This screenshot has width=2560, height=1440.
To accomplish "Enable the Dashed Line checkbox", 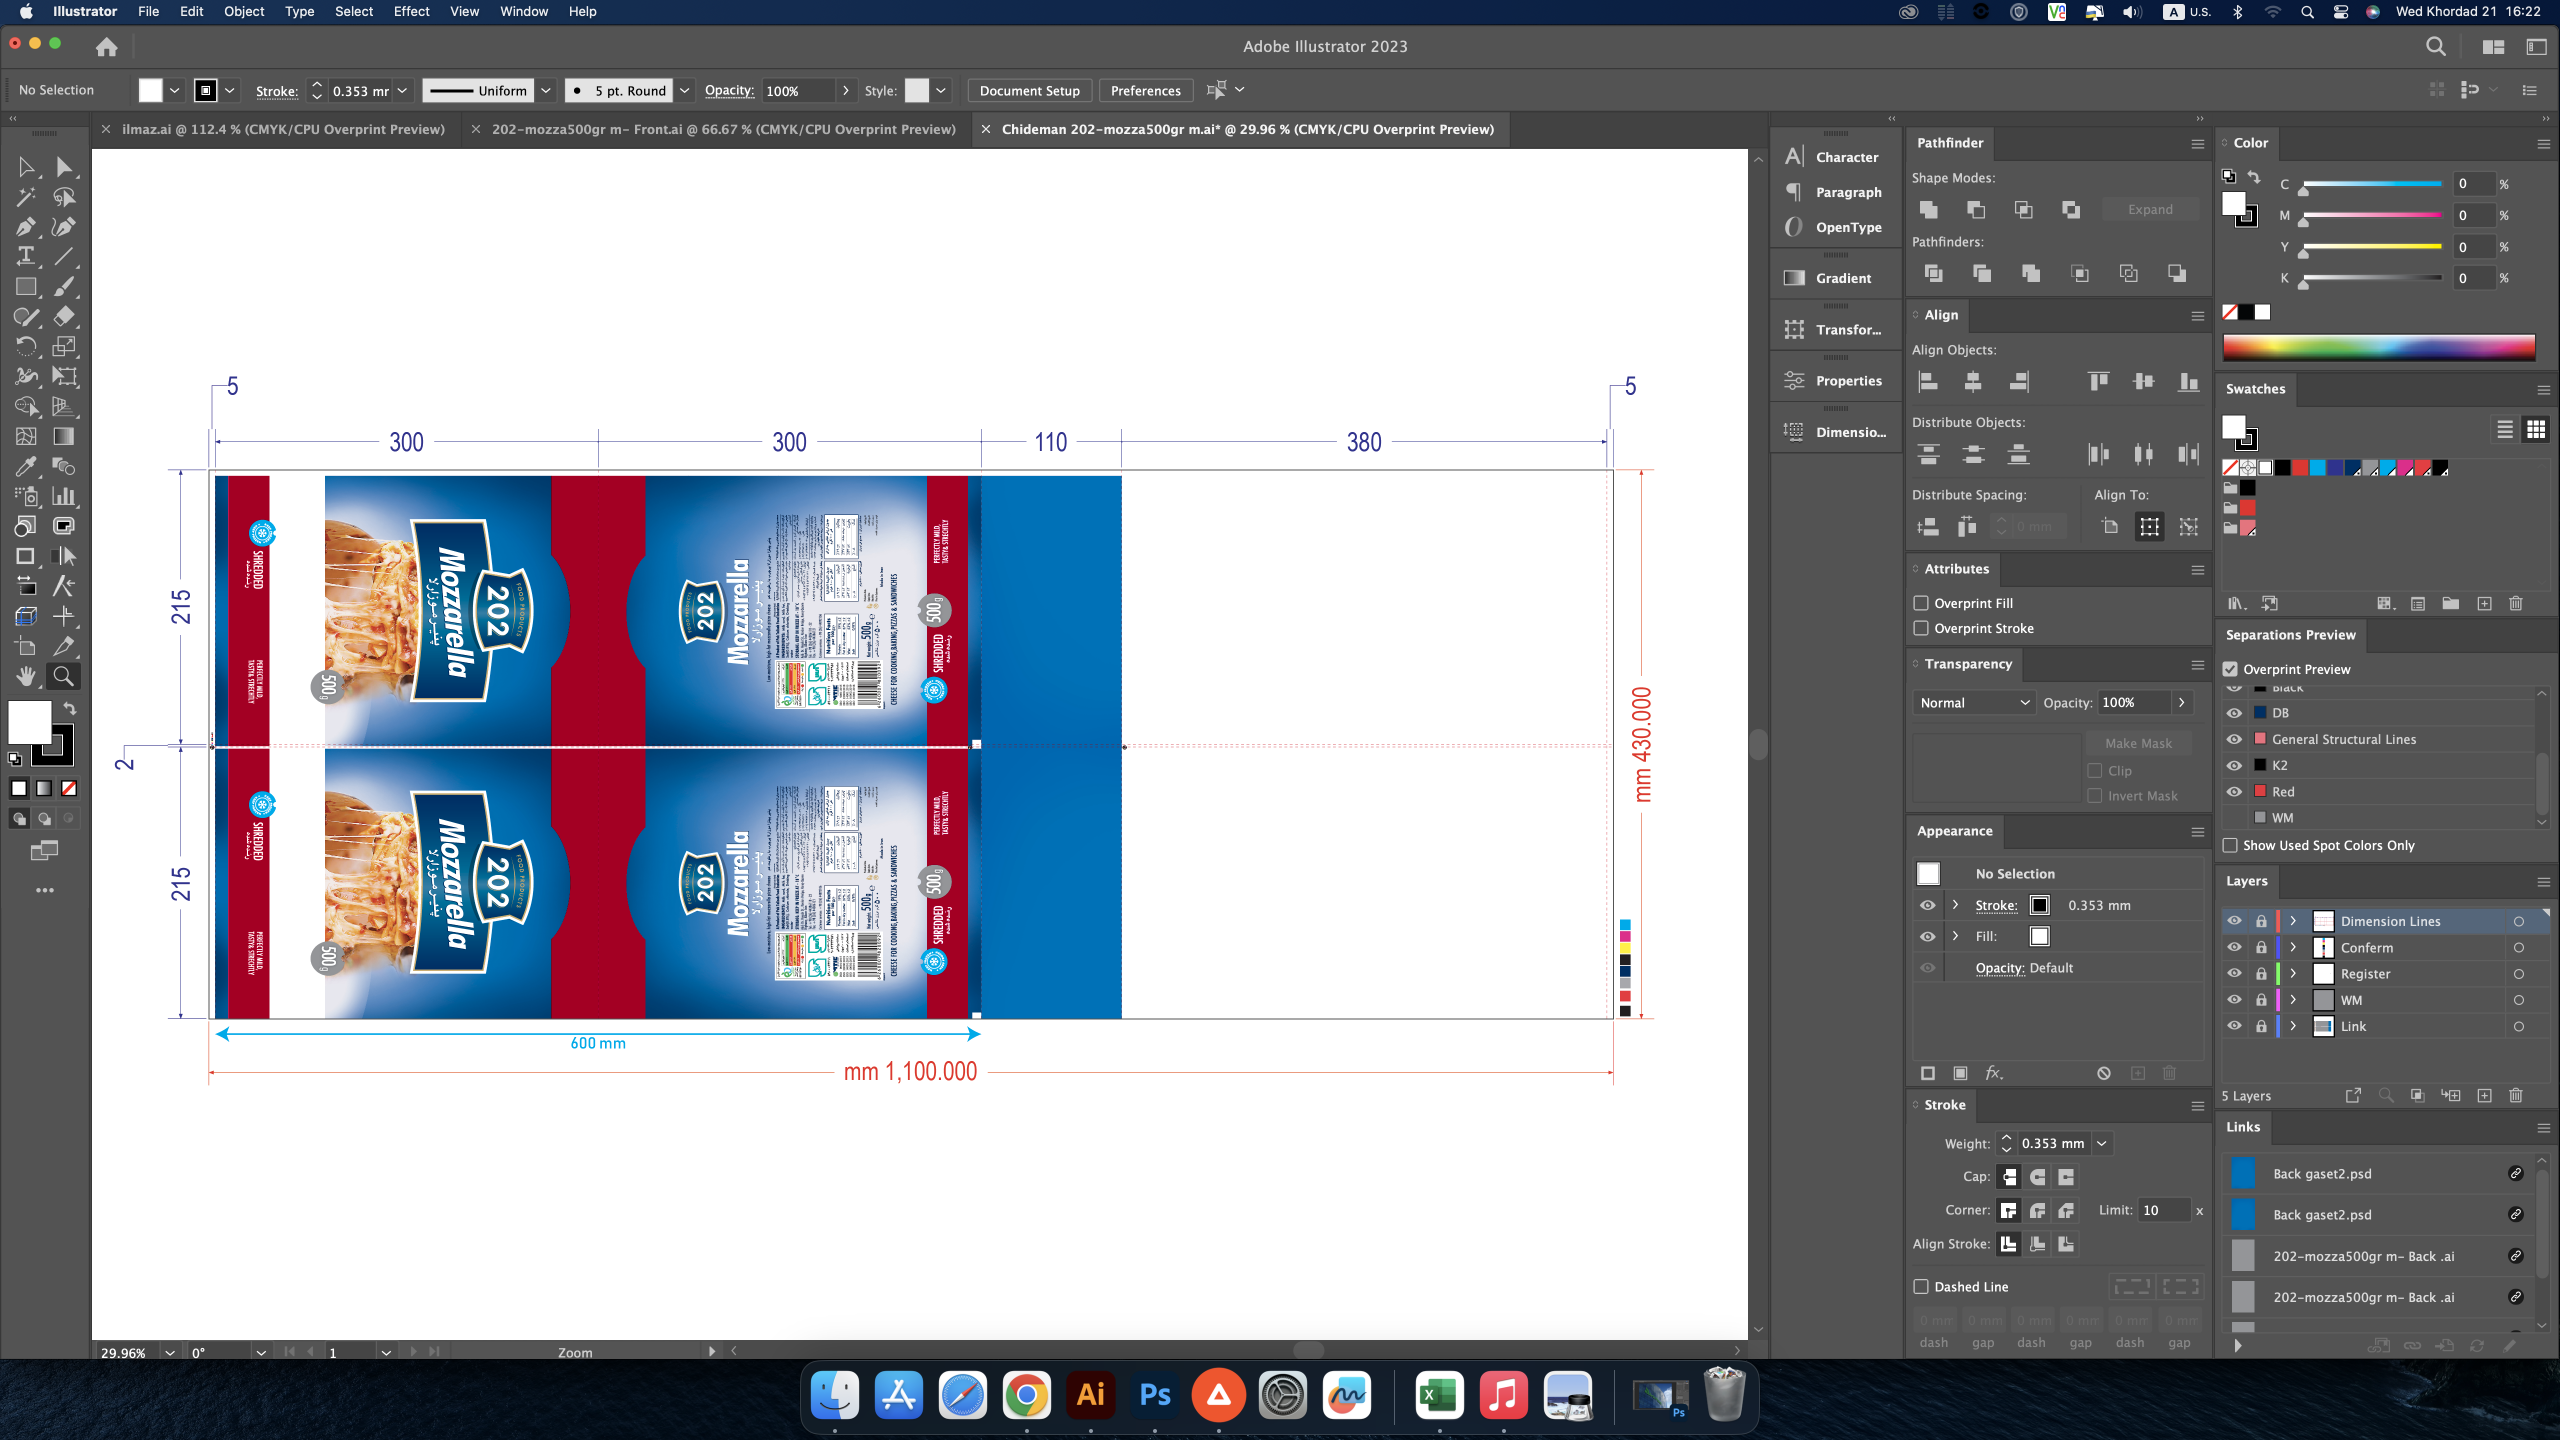I will point(1921,1287).
